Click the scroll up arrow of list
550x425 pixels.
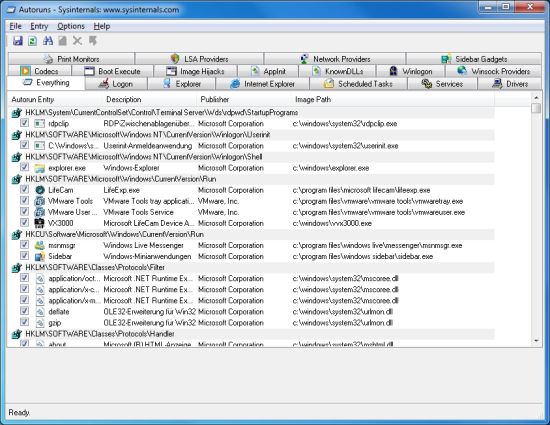click(x=536, y=97)
